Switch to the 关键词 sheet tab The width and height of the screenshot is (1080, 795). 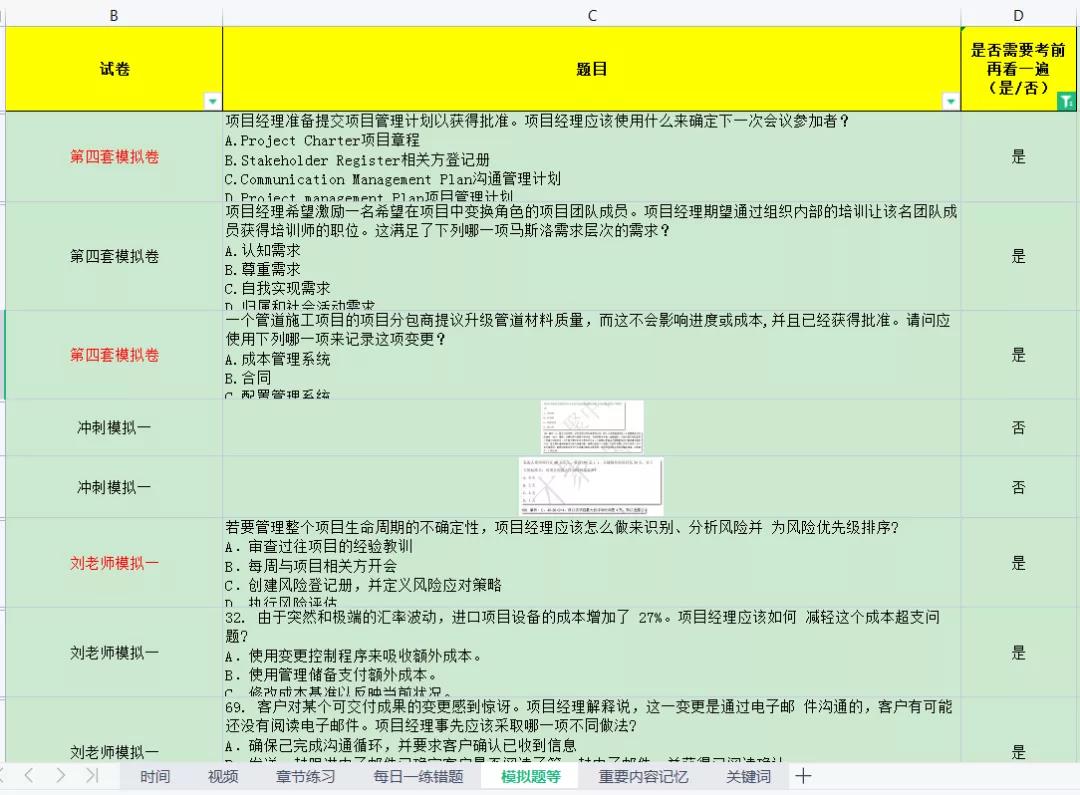(748, 777)
